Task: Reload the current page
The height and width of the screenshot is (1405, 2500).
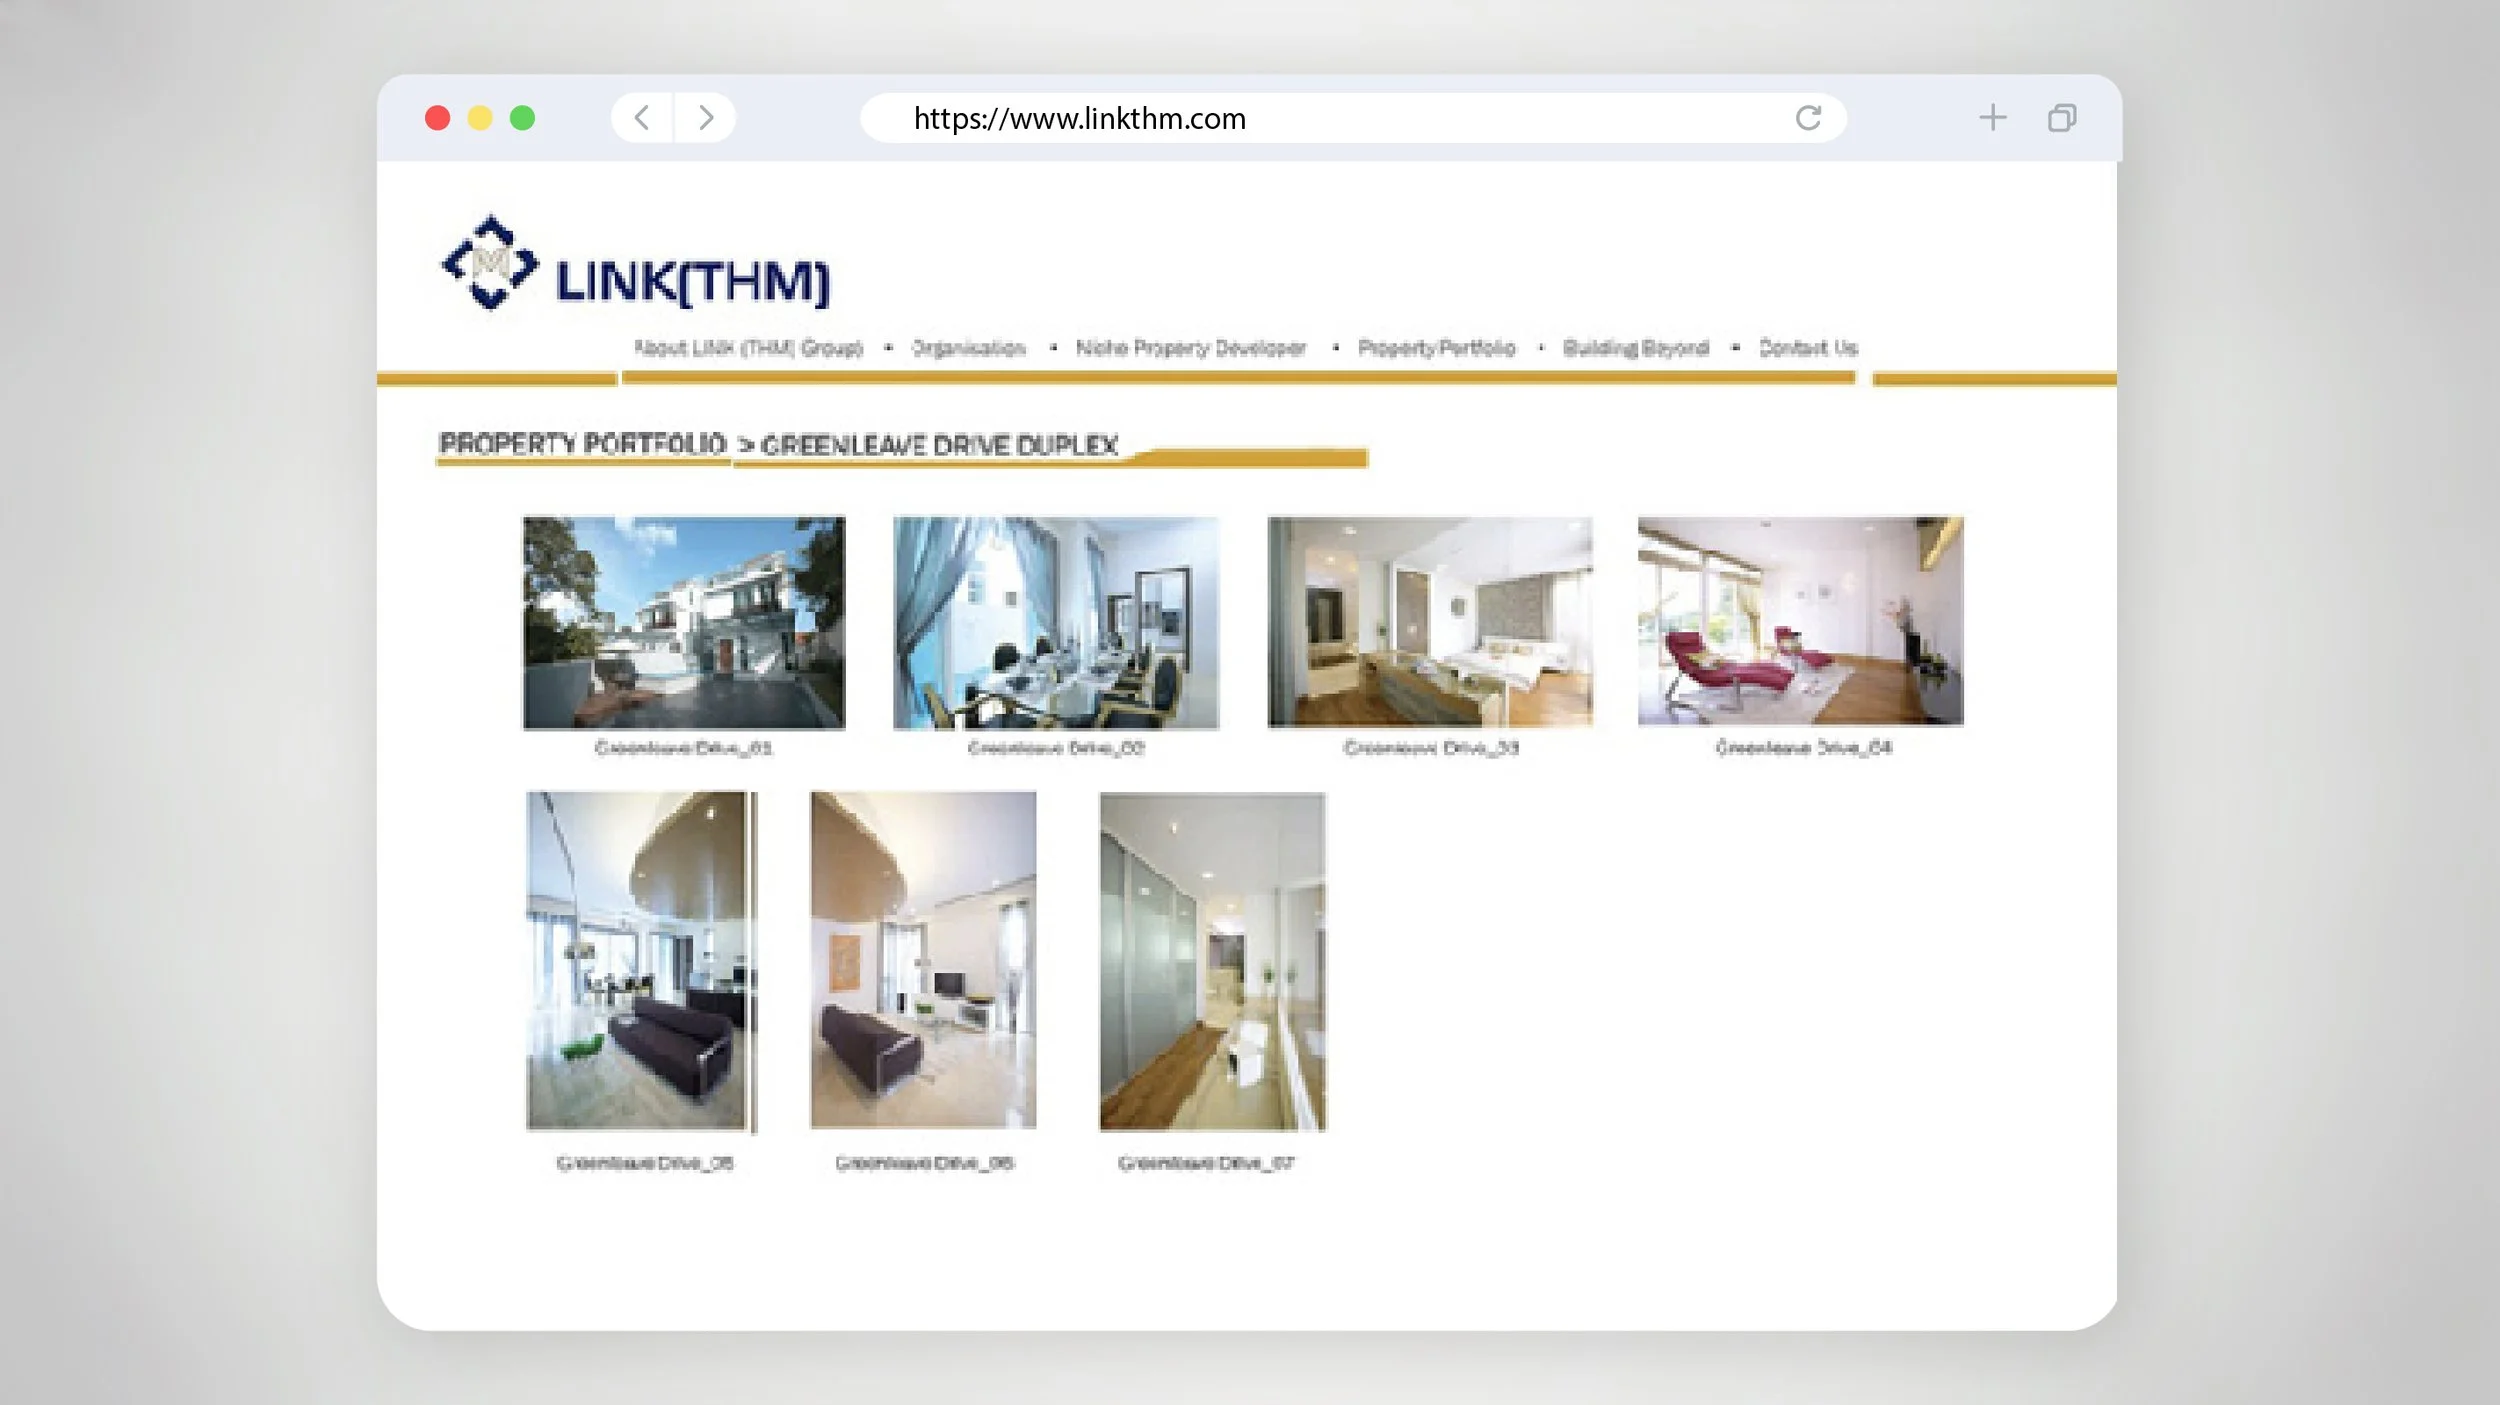Action: click(1808, 118)
